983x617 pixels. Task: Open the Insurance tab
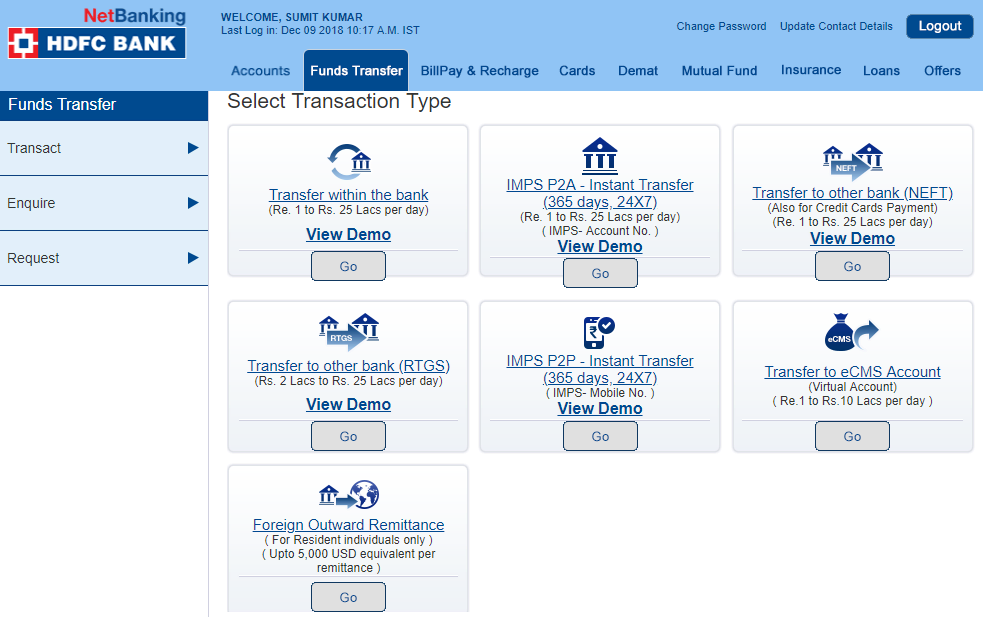click(811, 70)
